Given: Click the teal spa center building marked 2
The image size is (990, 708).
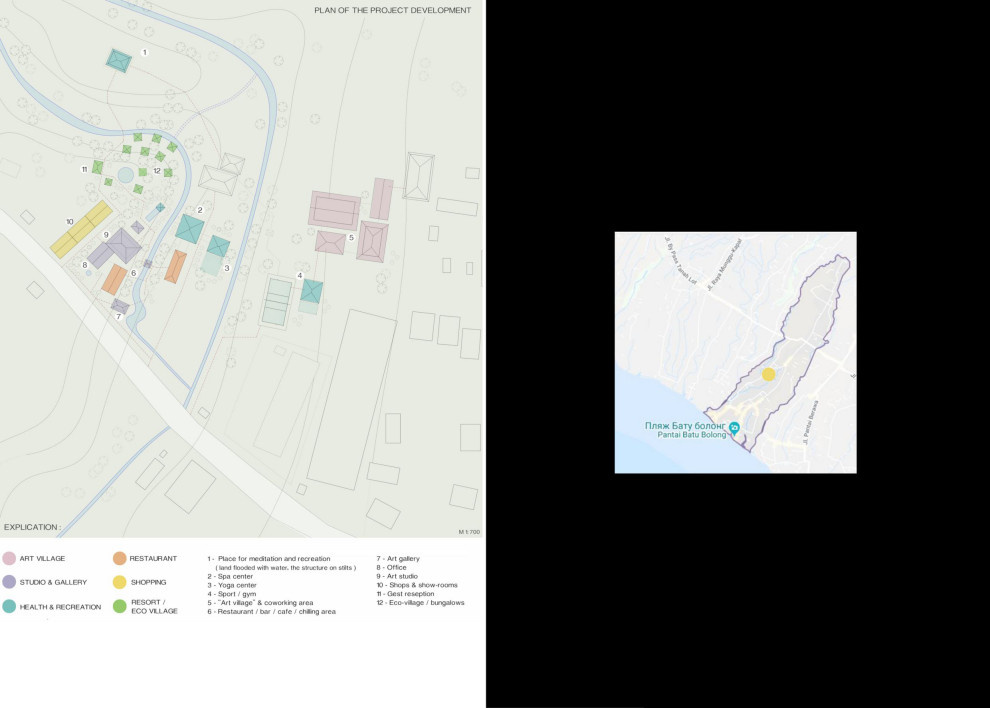Looking at the screenshot, I should 189,228.
